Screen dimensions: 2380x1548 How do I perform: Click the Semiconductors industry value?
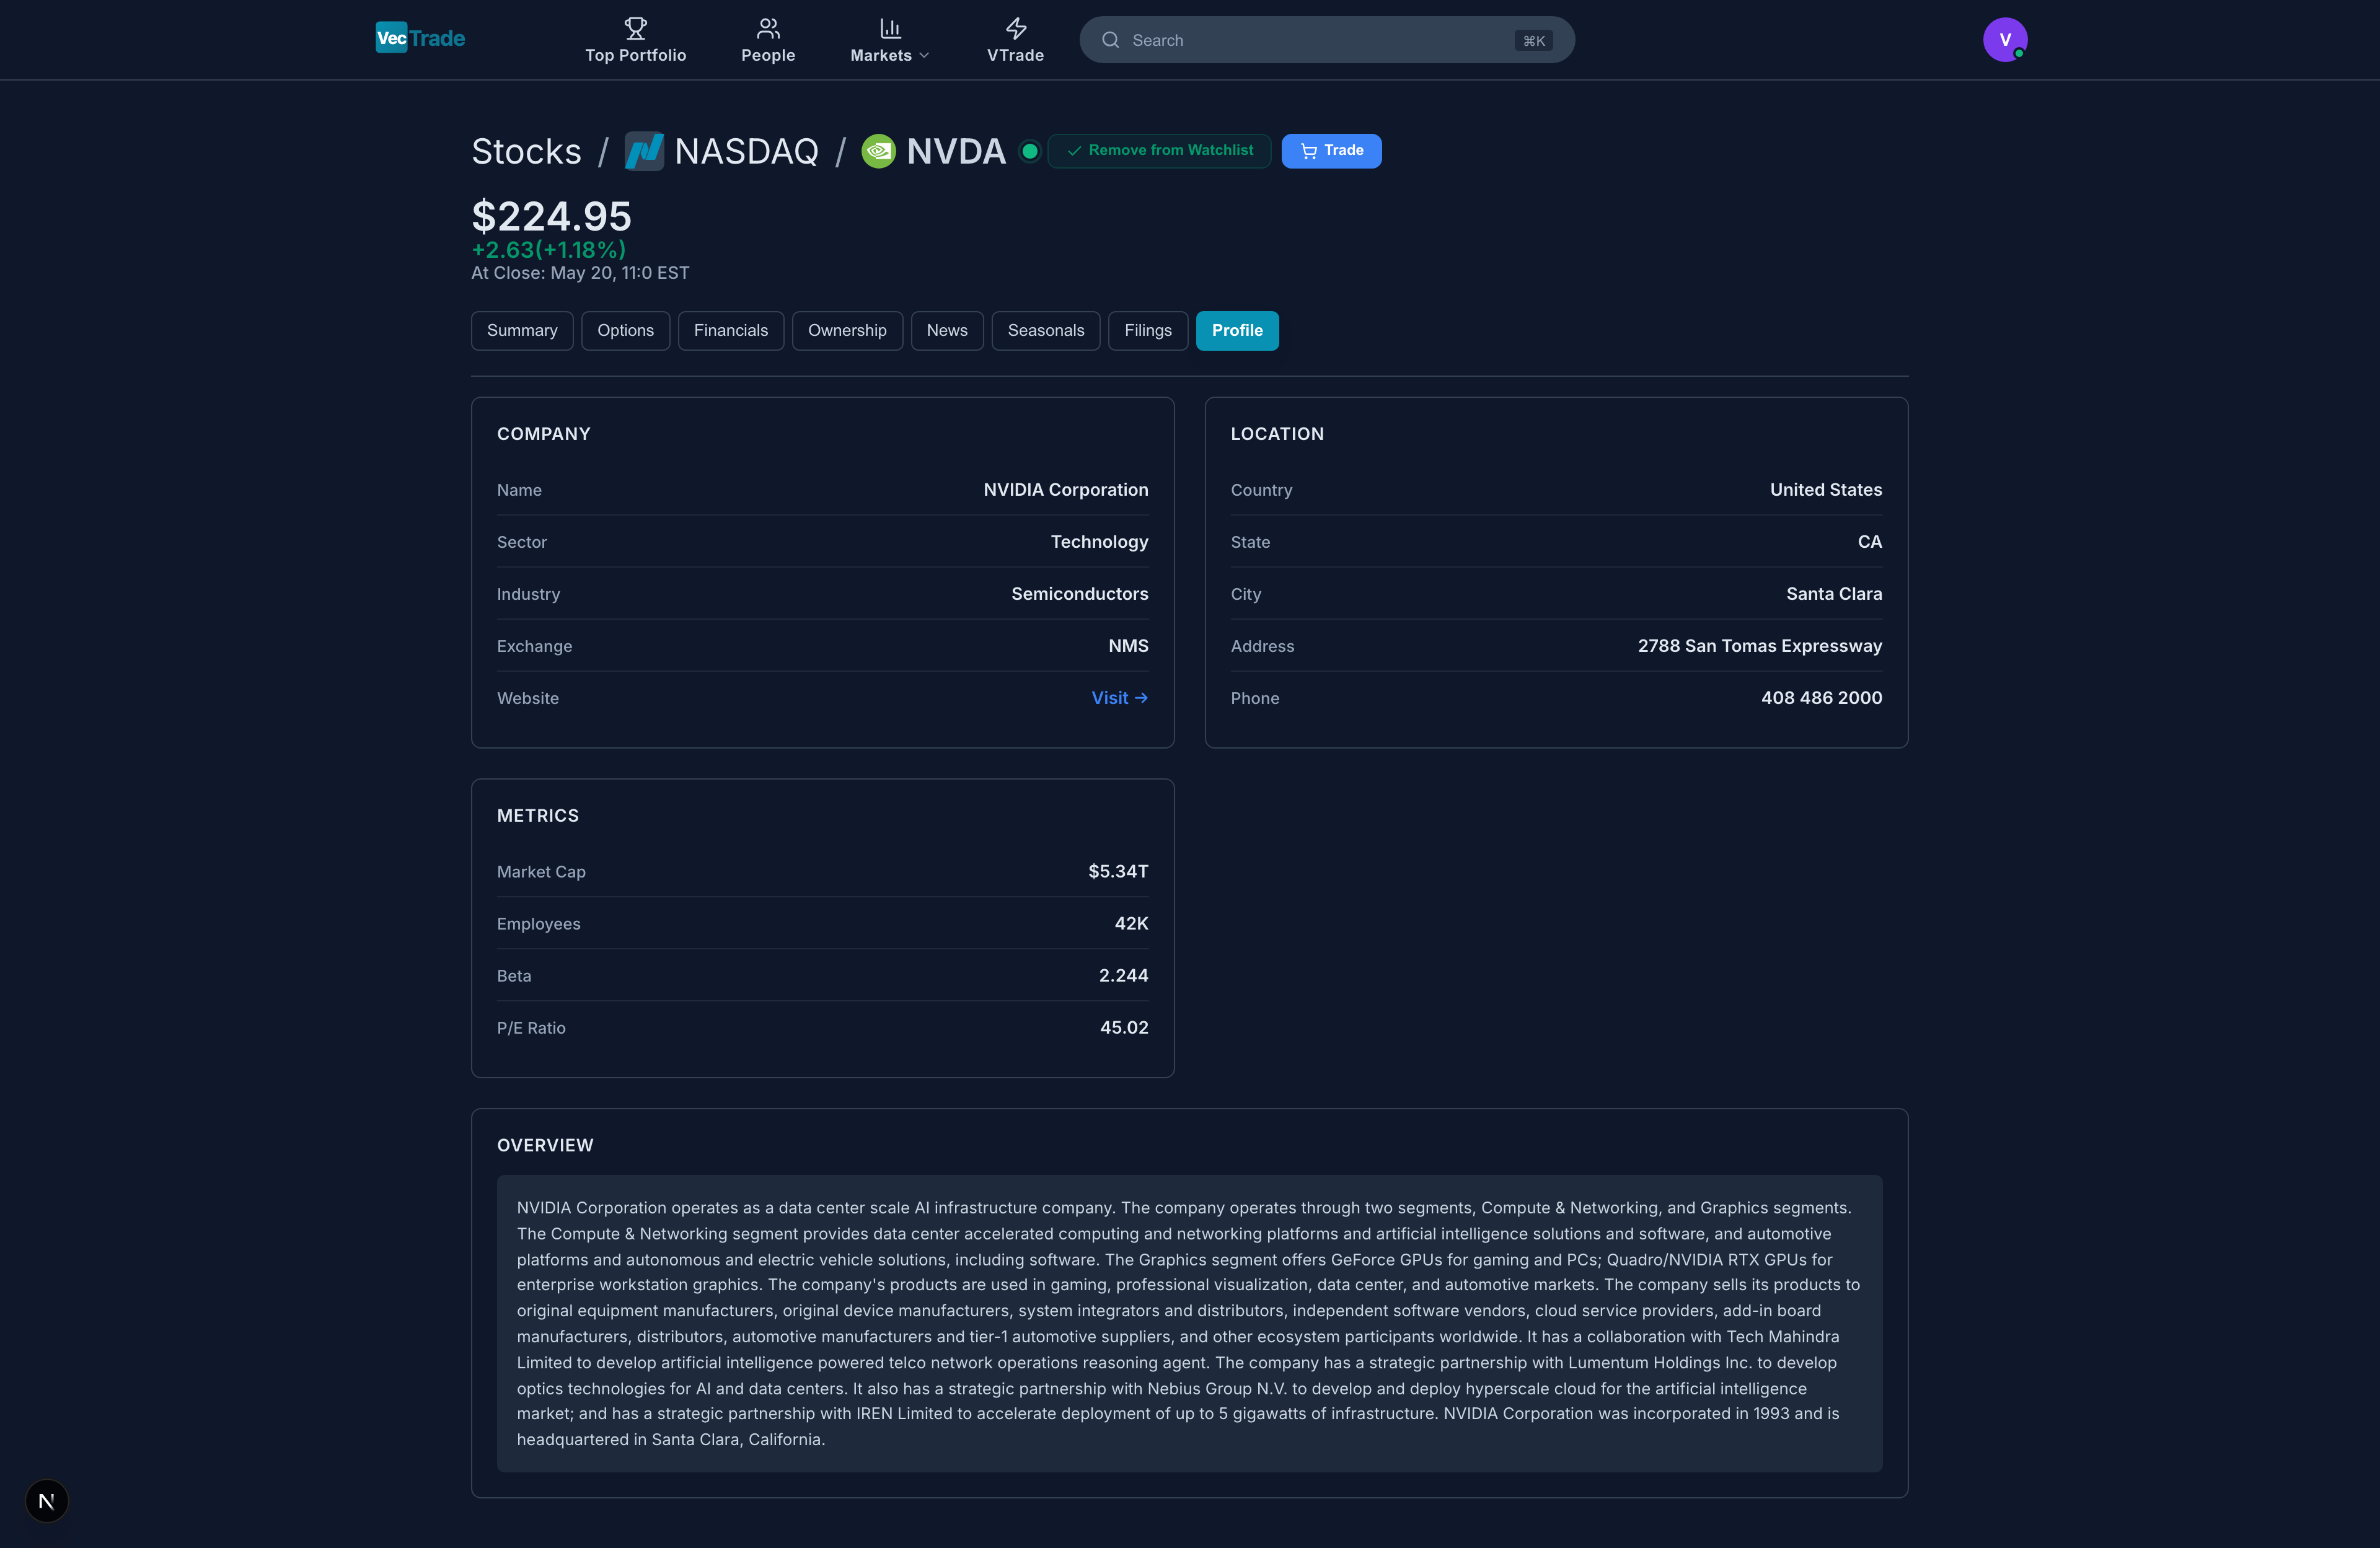1080,594
